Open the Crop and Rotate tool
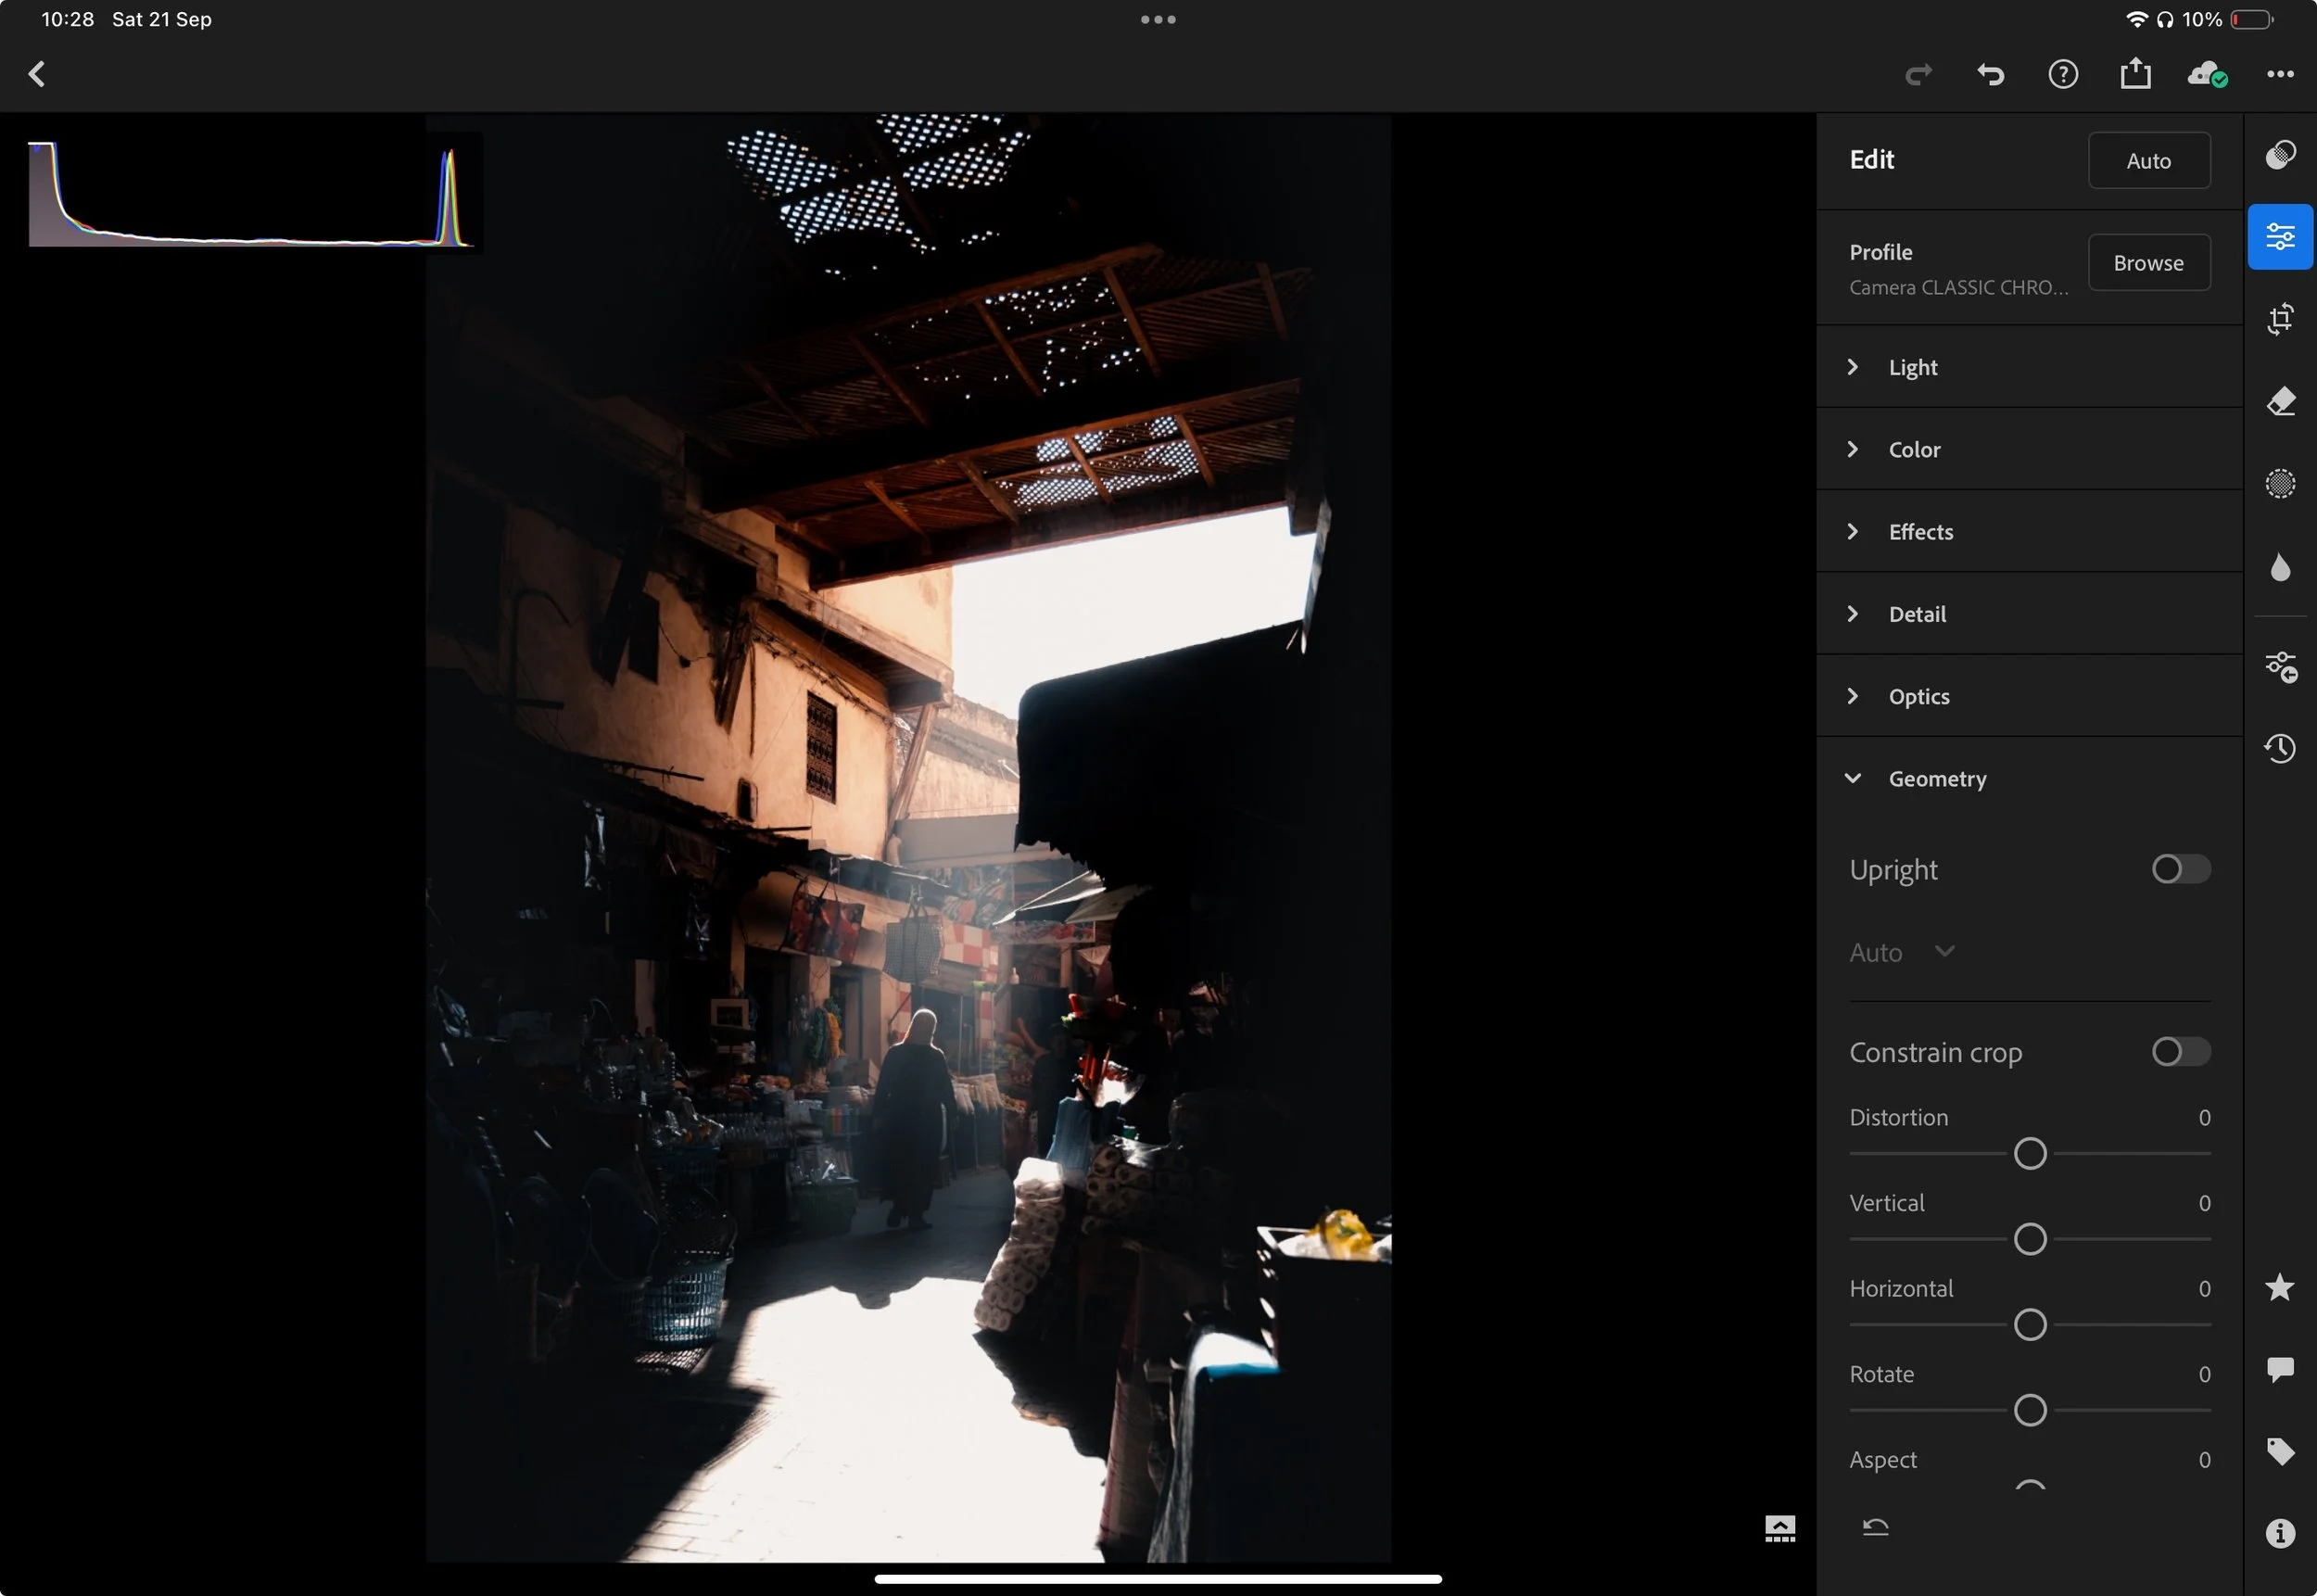This screenshot has height=1596, width=2317. 2279,320
